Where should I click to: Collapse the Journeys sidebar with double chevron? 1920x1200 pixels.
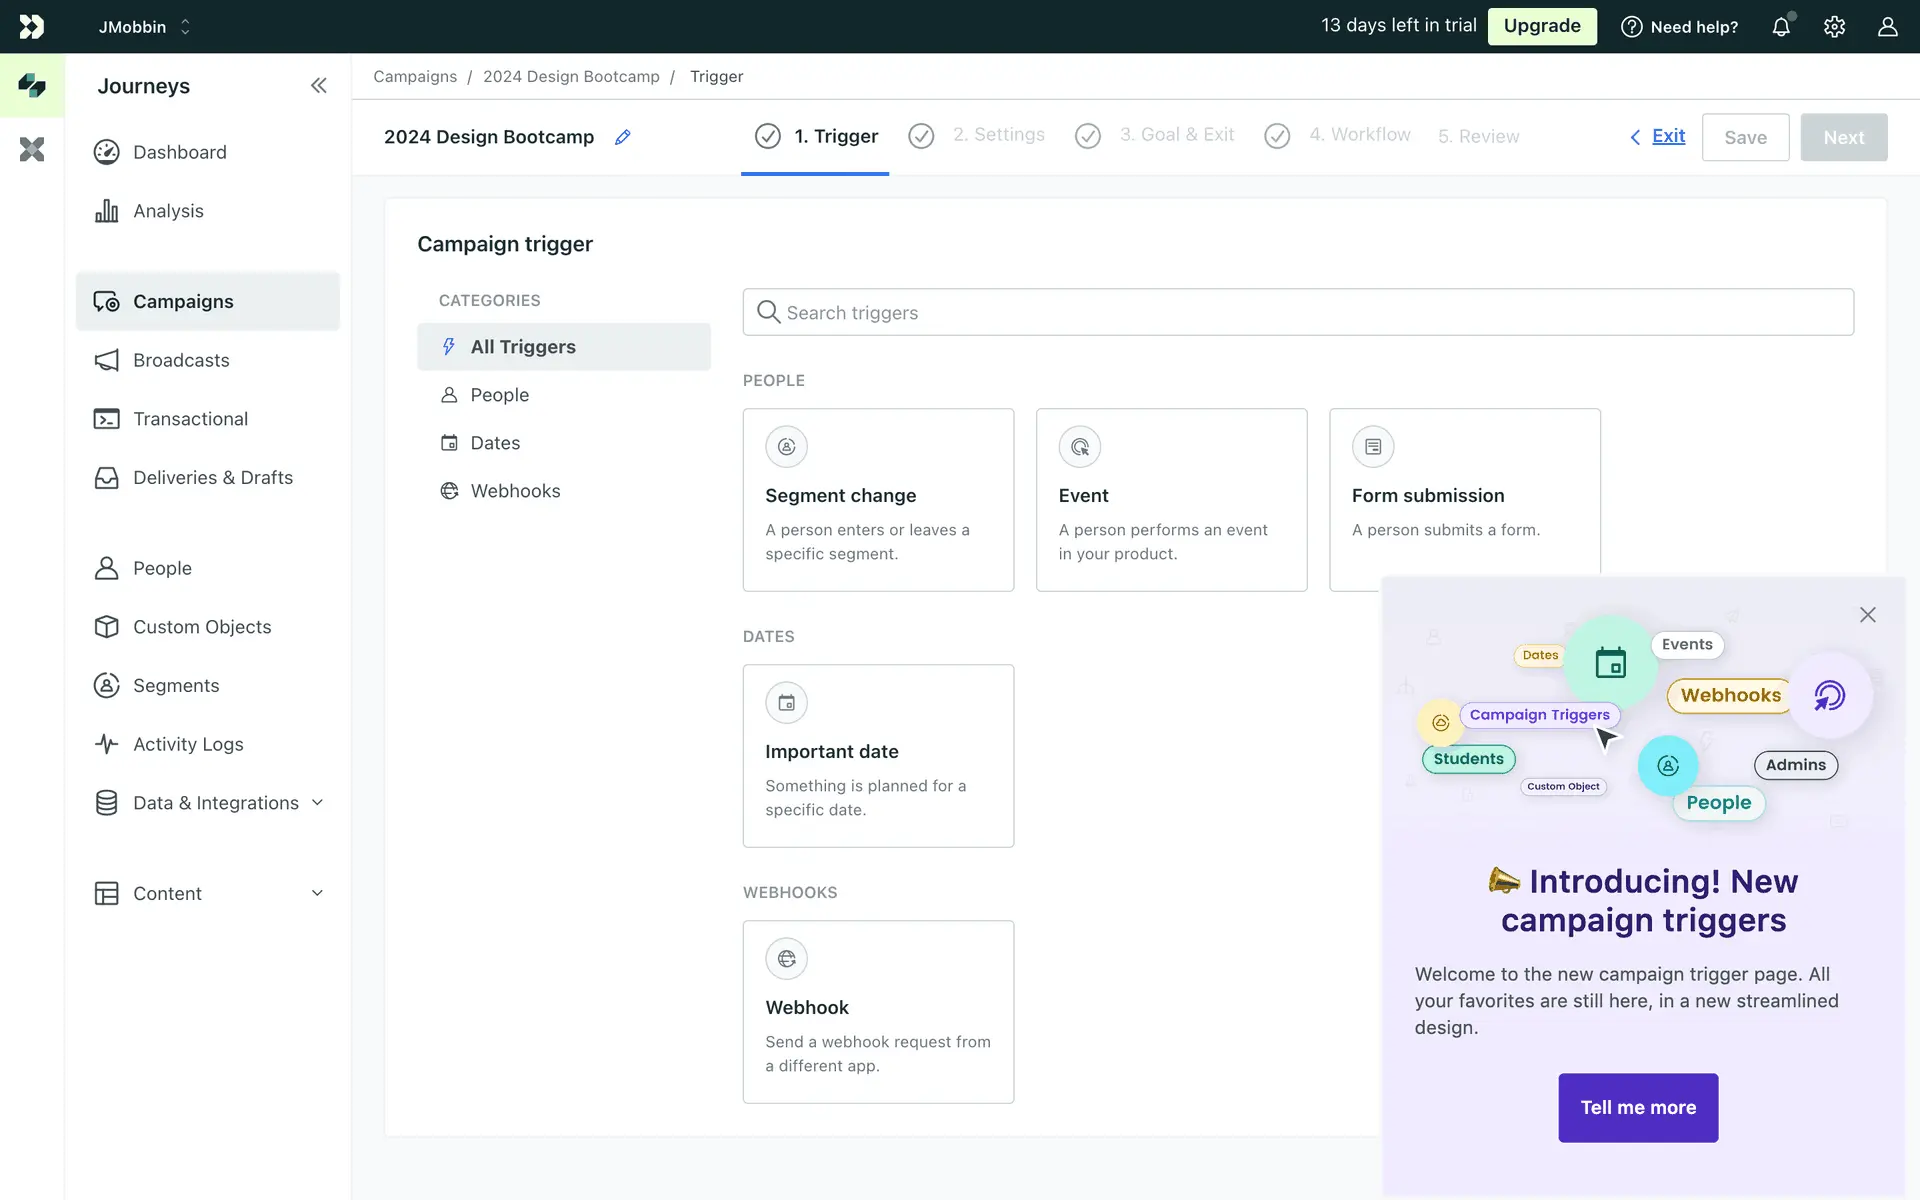[318, 86]
